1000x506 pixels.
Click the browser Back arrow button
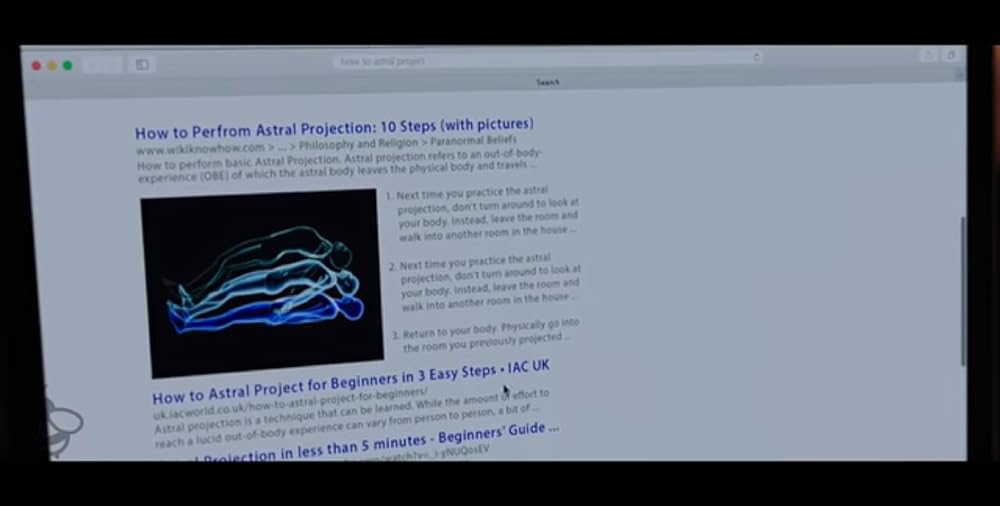(x=91, y=65)
